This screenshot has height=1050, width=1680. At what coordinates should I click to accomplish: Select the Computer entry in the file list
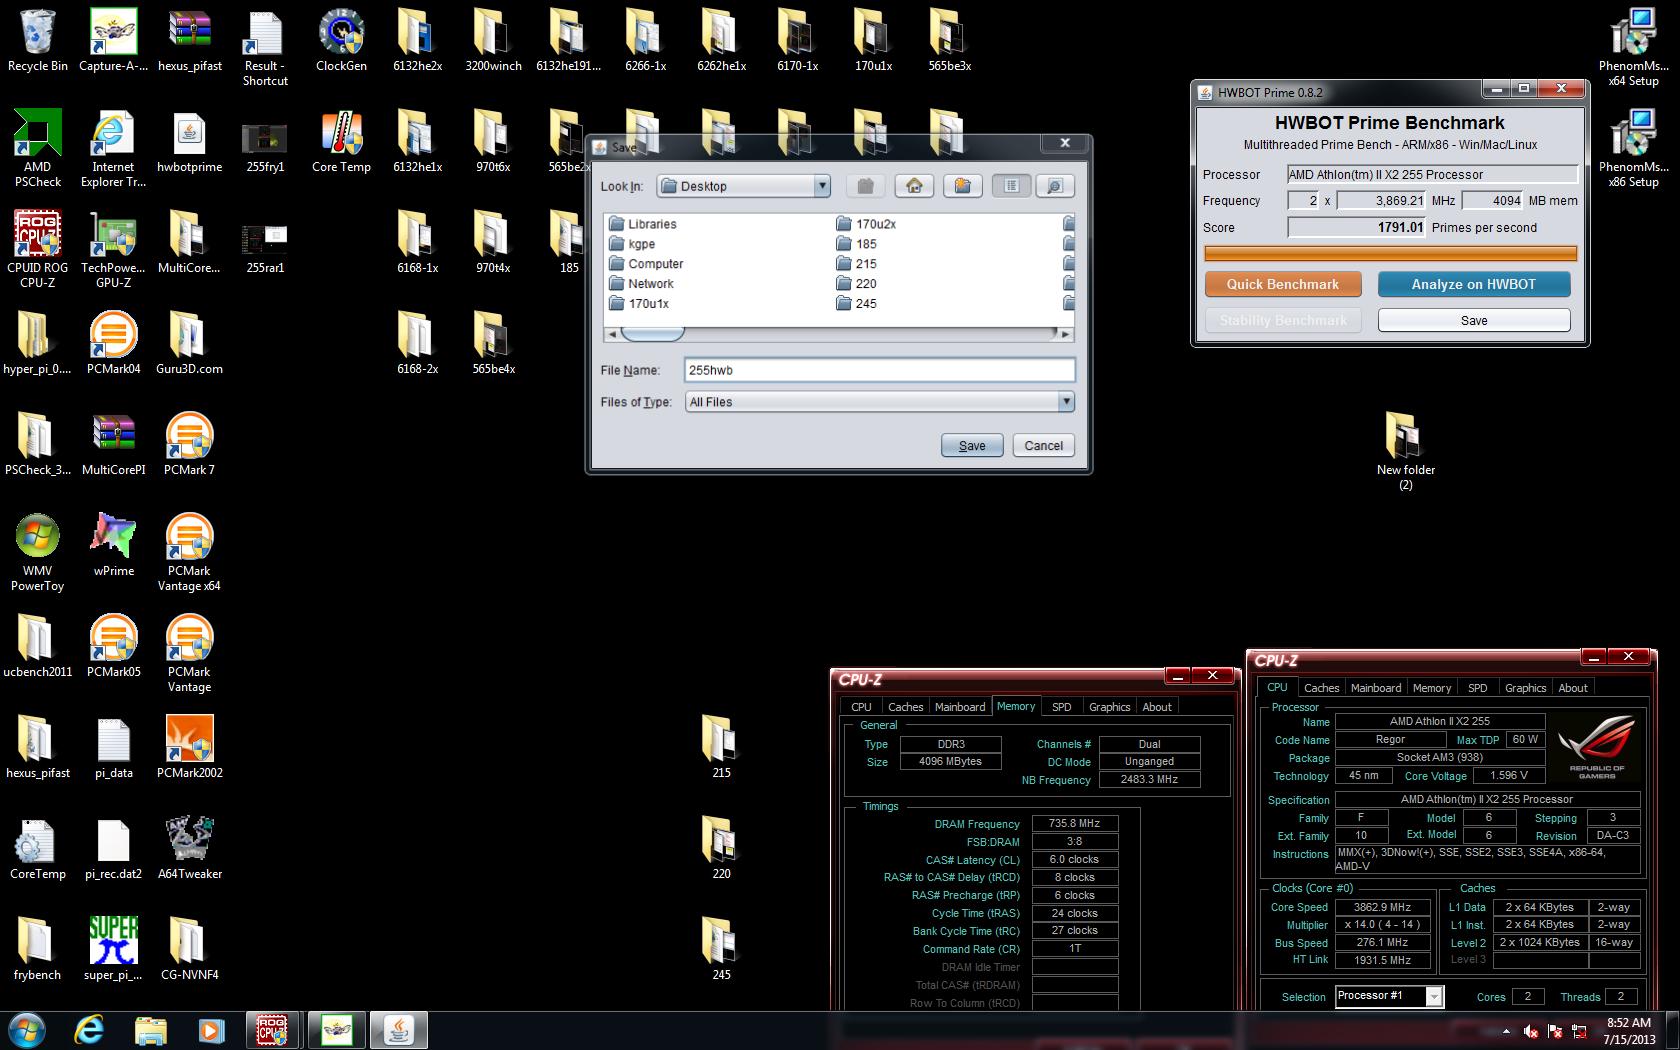(x=645, y=264)
